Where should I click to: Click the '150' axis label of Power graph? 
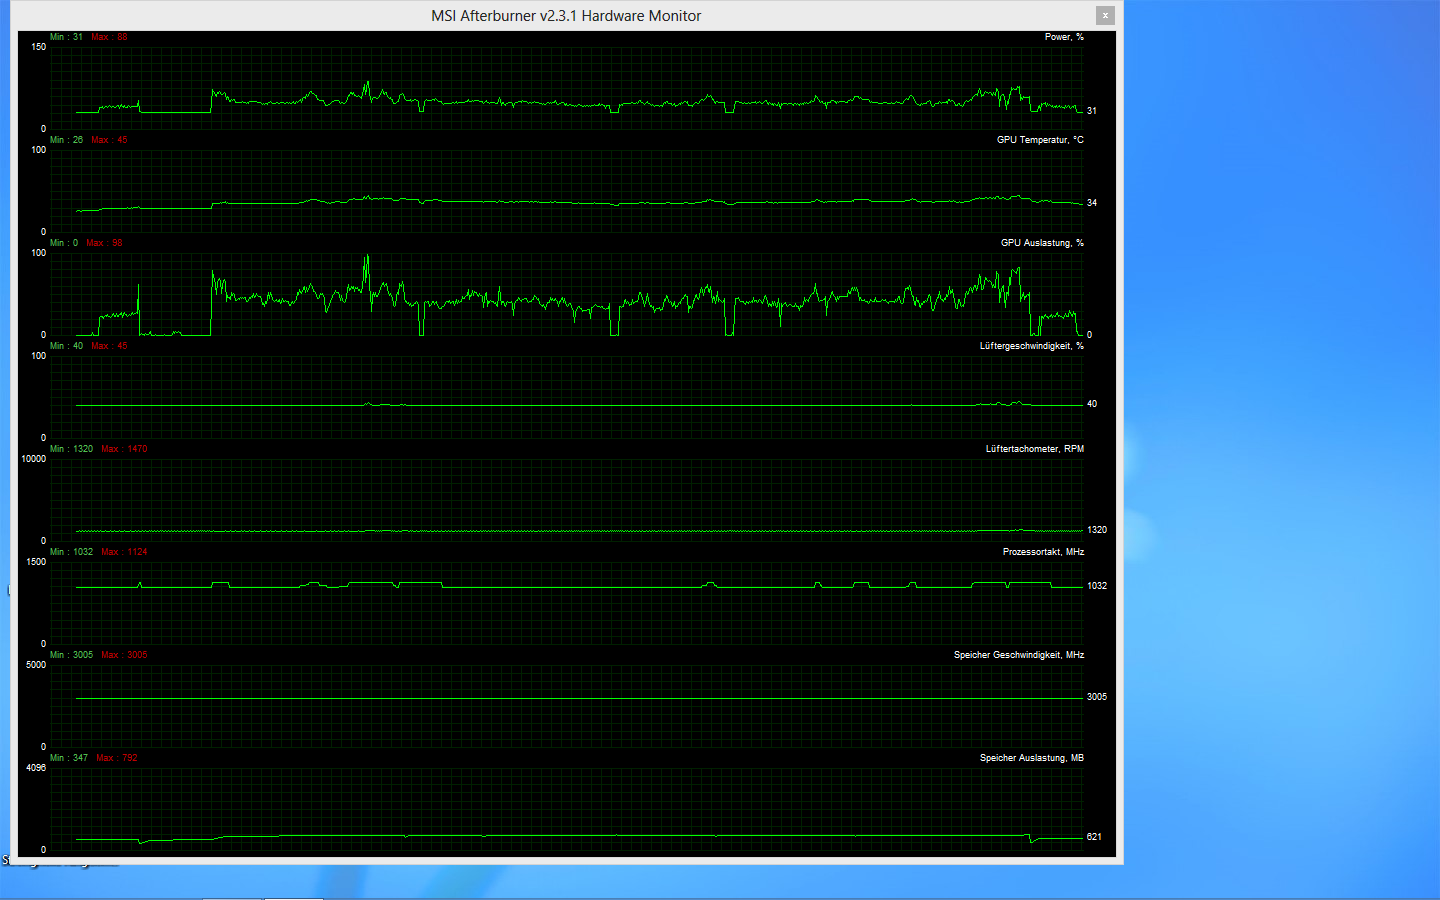click(x=38, y=47)
